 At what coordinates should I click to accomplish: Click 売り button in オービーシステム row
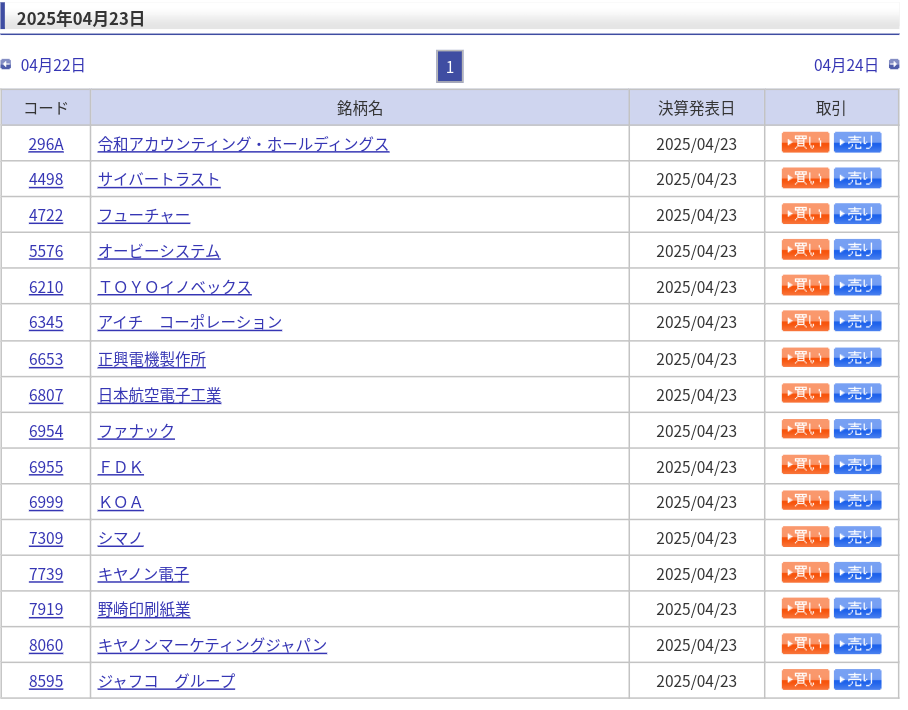857,250
